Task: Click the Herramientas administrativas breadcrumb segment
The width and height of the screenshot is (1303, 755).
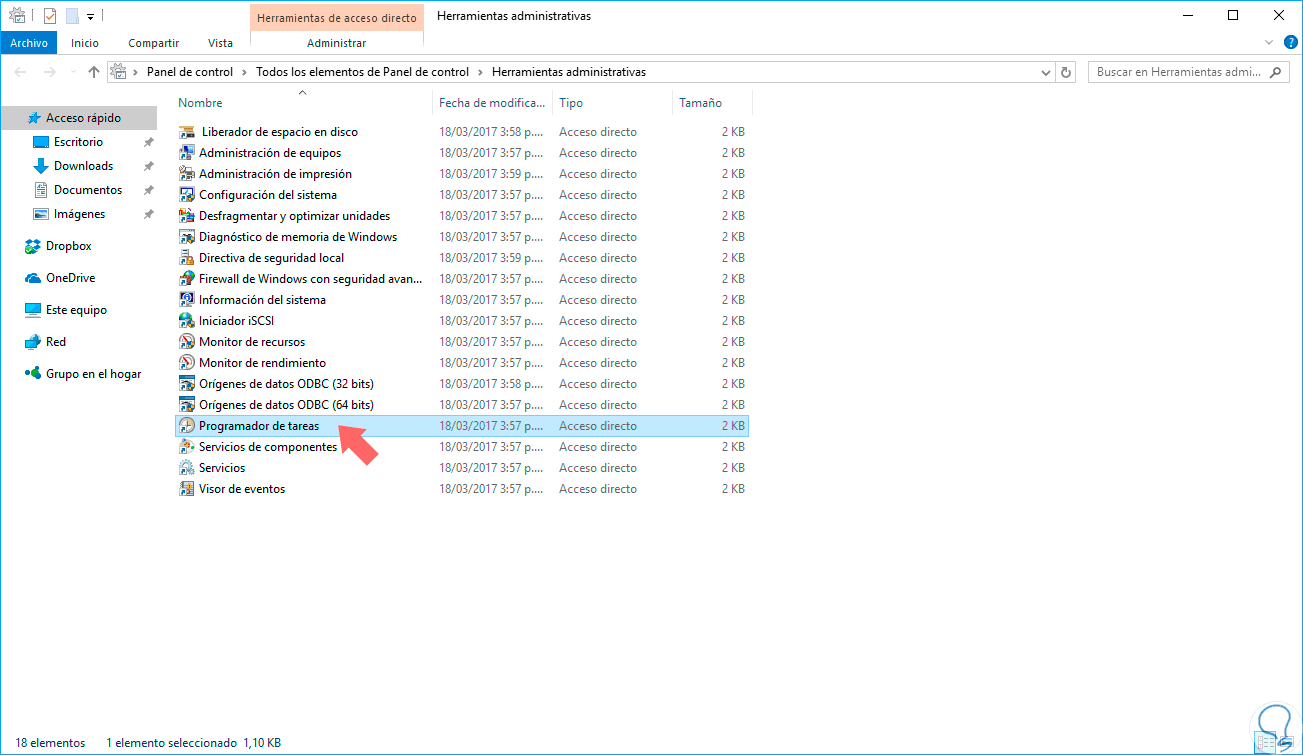Action: (569, 72)
